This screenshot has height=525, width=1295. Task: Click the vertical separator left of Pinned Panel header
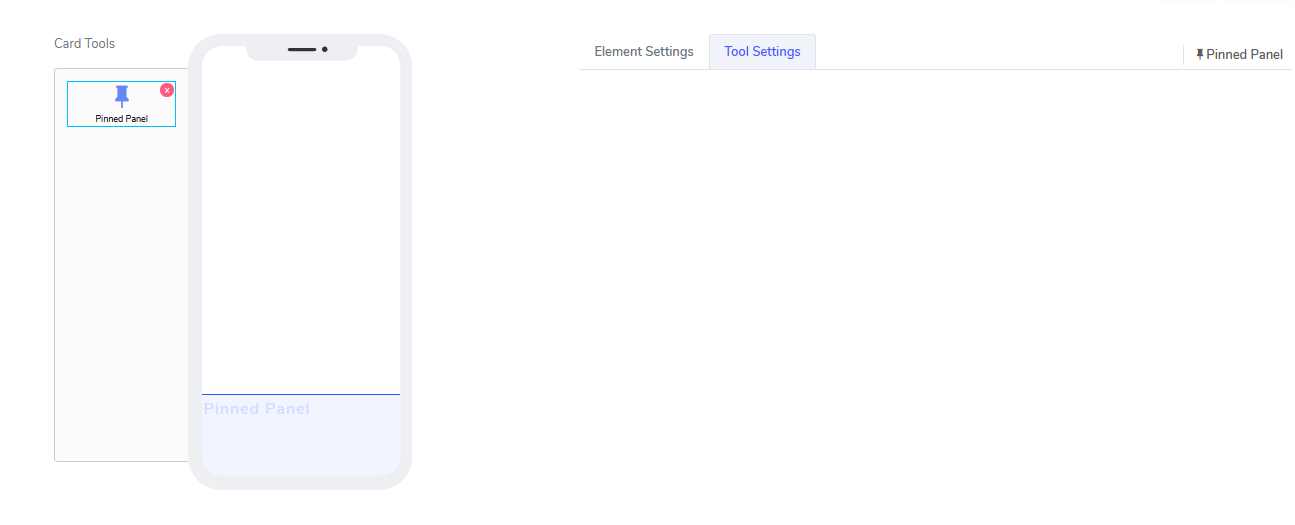coord(1184,55)
